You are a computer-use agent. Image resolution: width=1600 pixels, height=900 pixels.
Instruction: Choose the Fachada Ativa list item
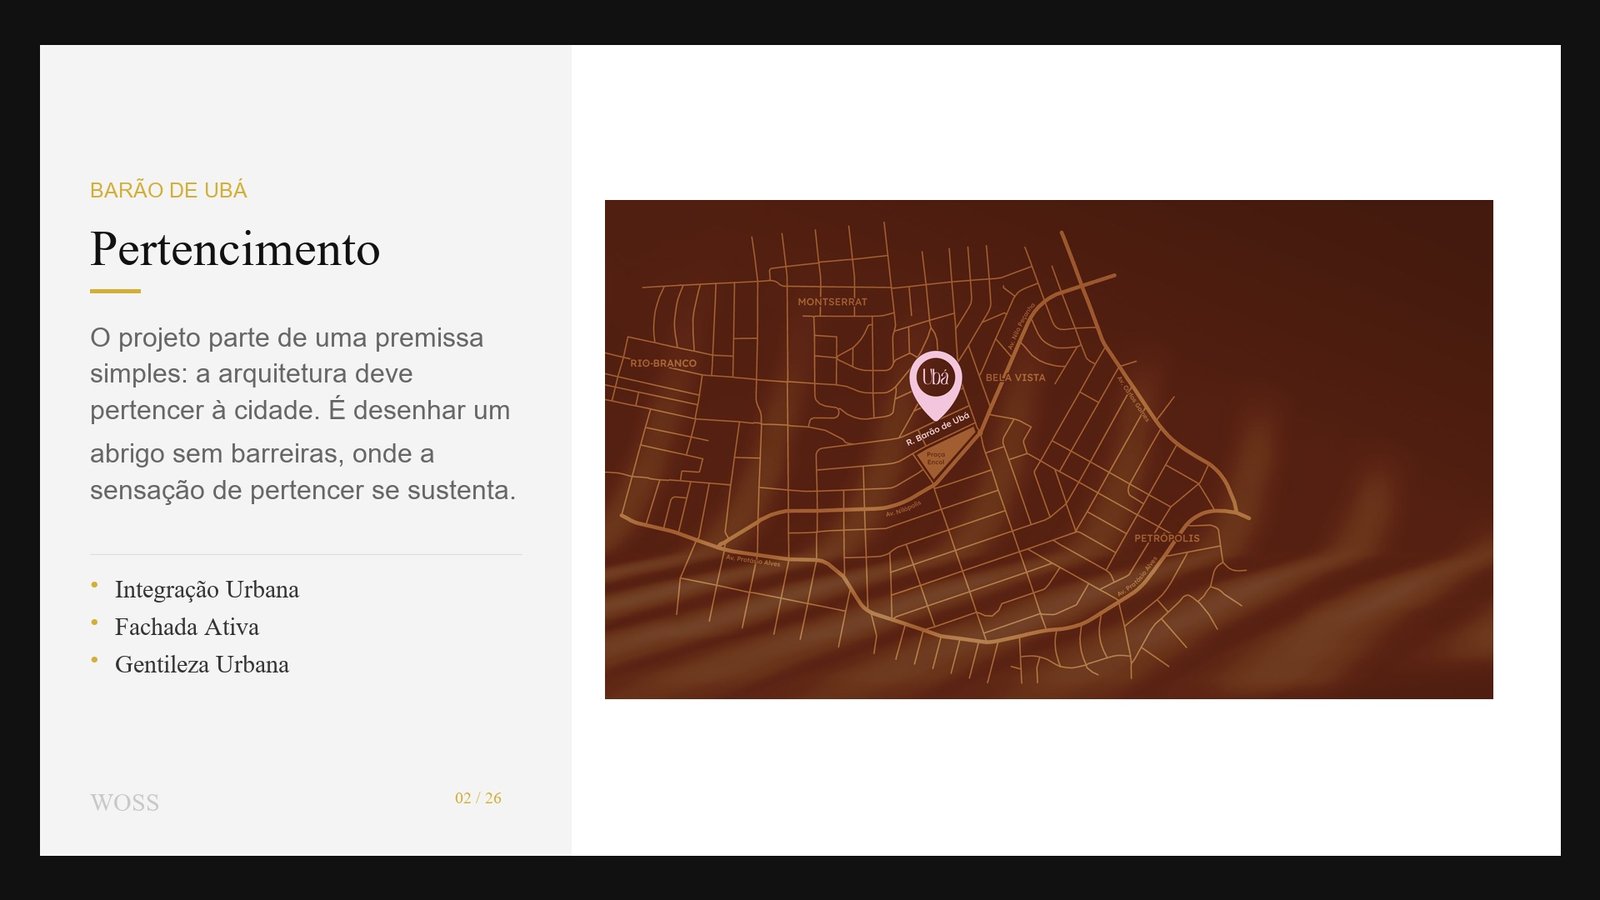click(187, 627)
